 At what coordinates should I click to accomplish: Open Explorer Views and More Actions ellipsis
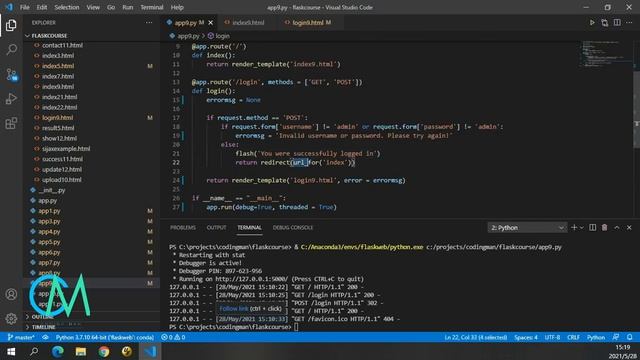149,22
